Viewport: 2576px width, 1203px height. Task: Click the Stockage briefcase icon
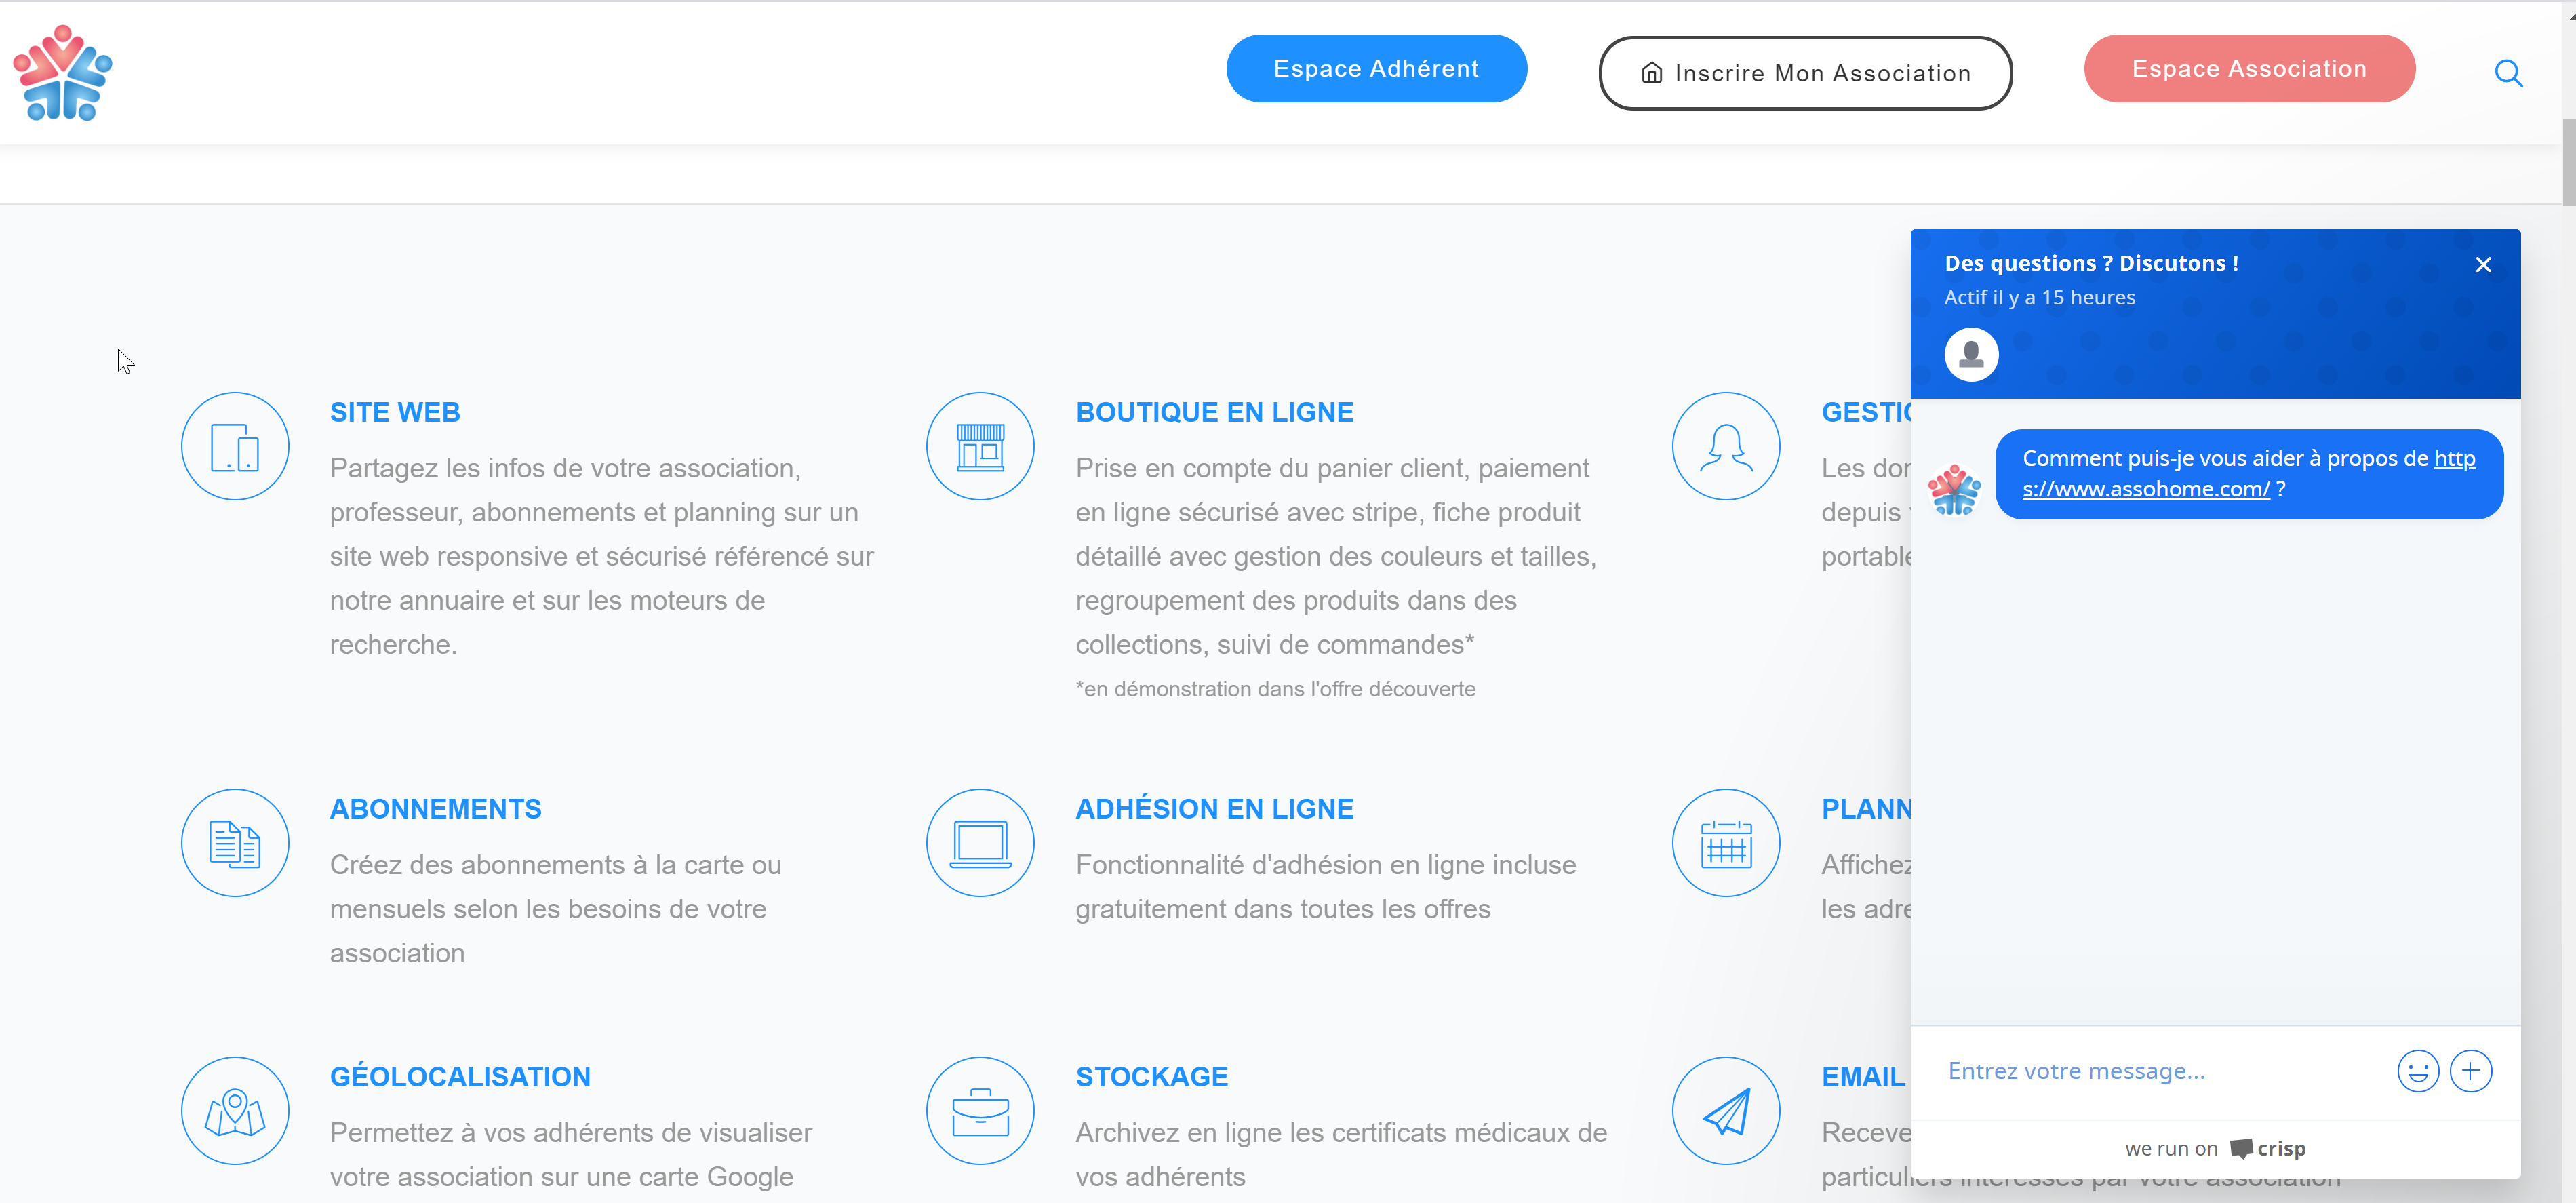pos(980,1110)
